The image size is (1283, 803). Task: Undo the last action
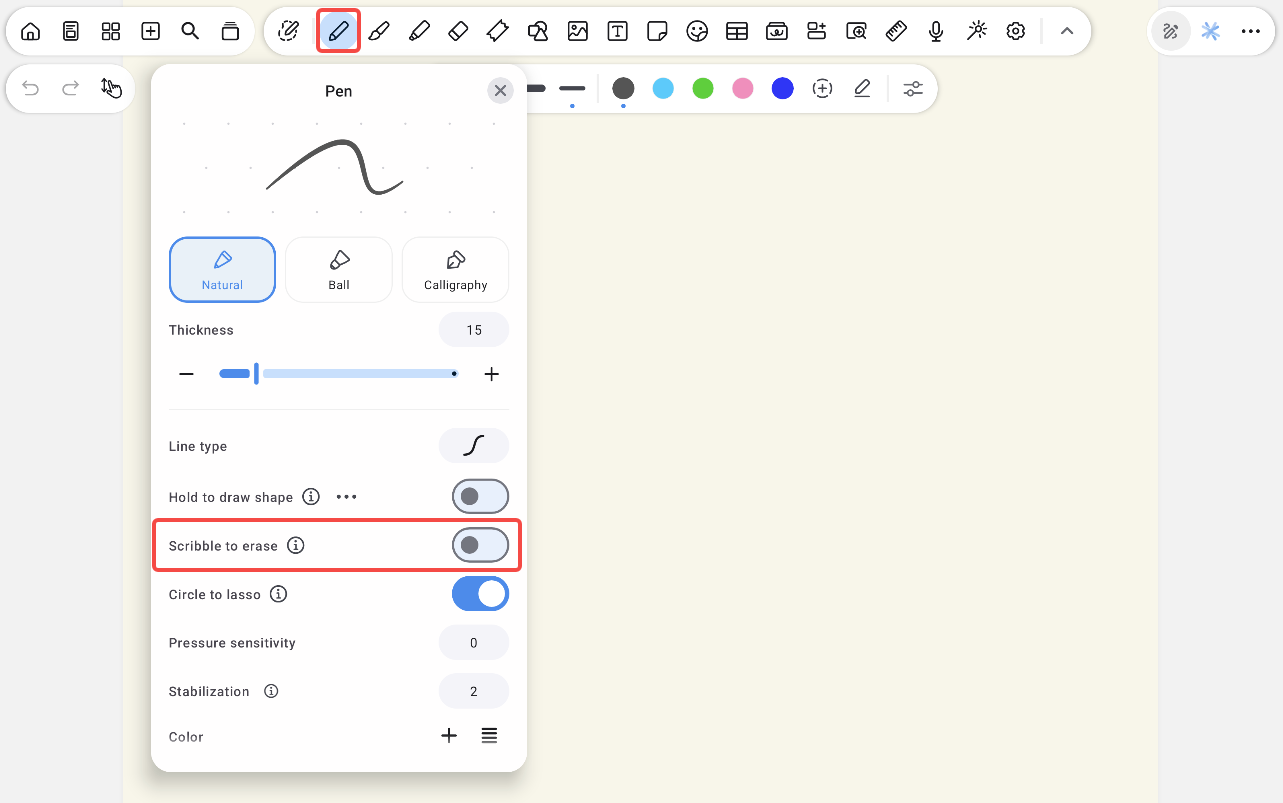click(31, 88)
